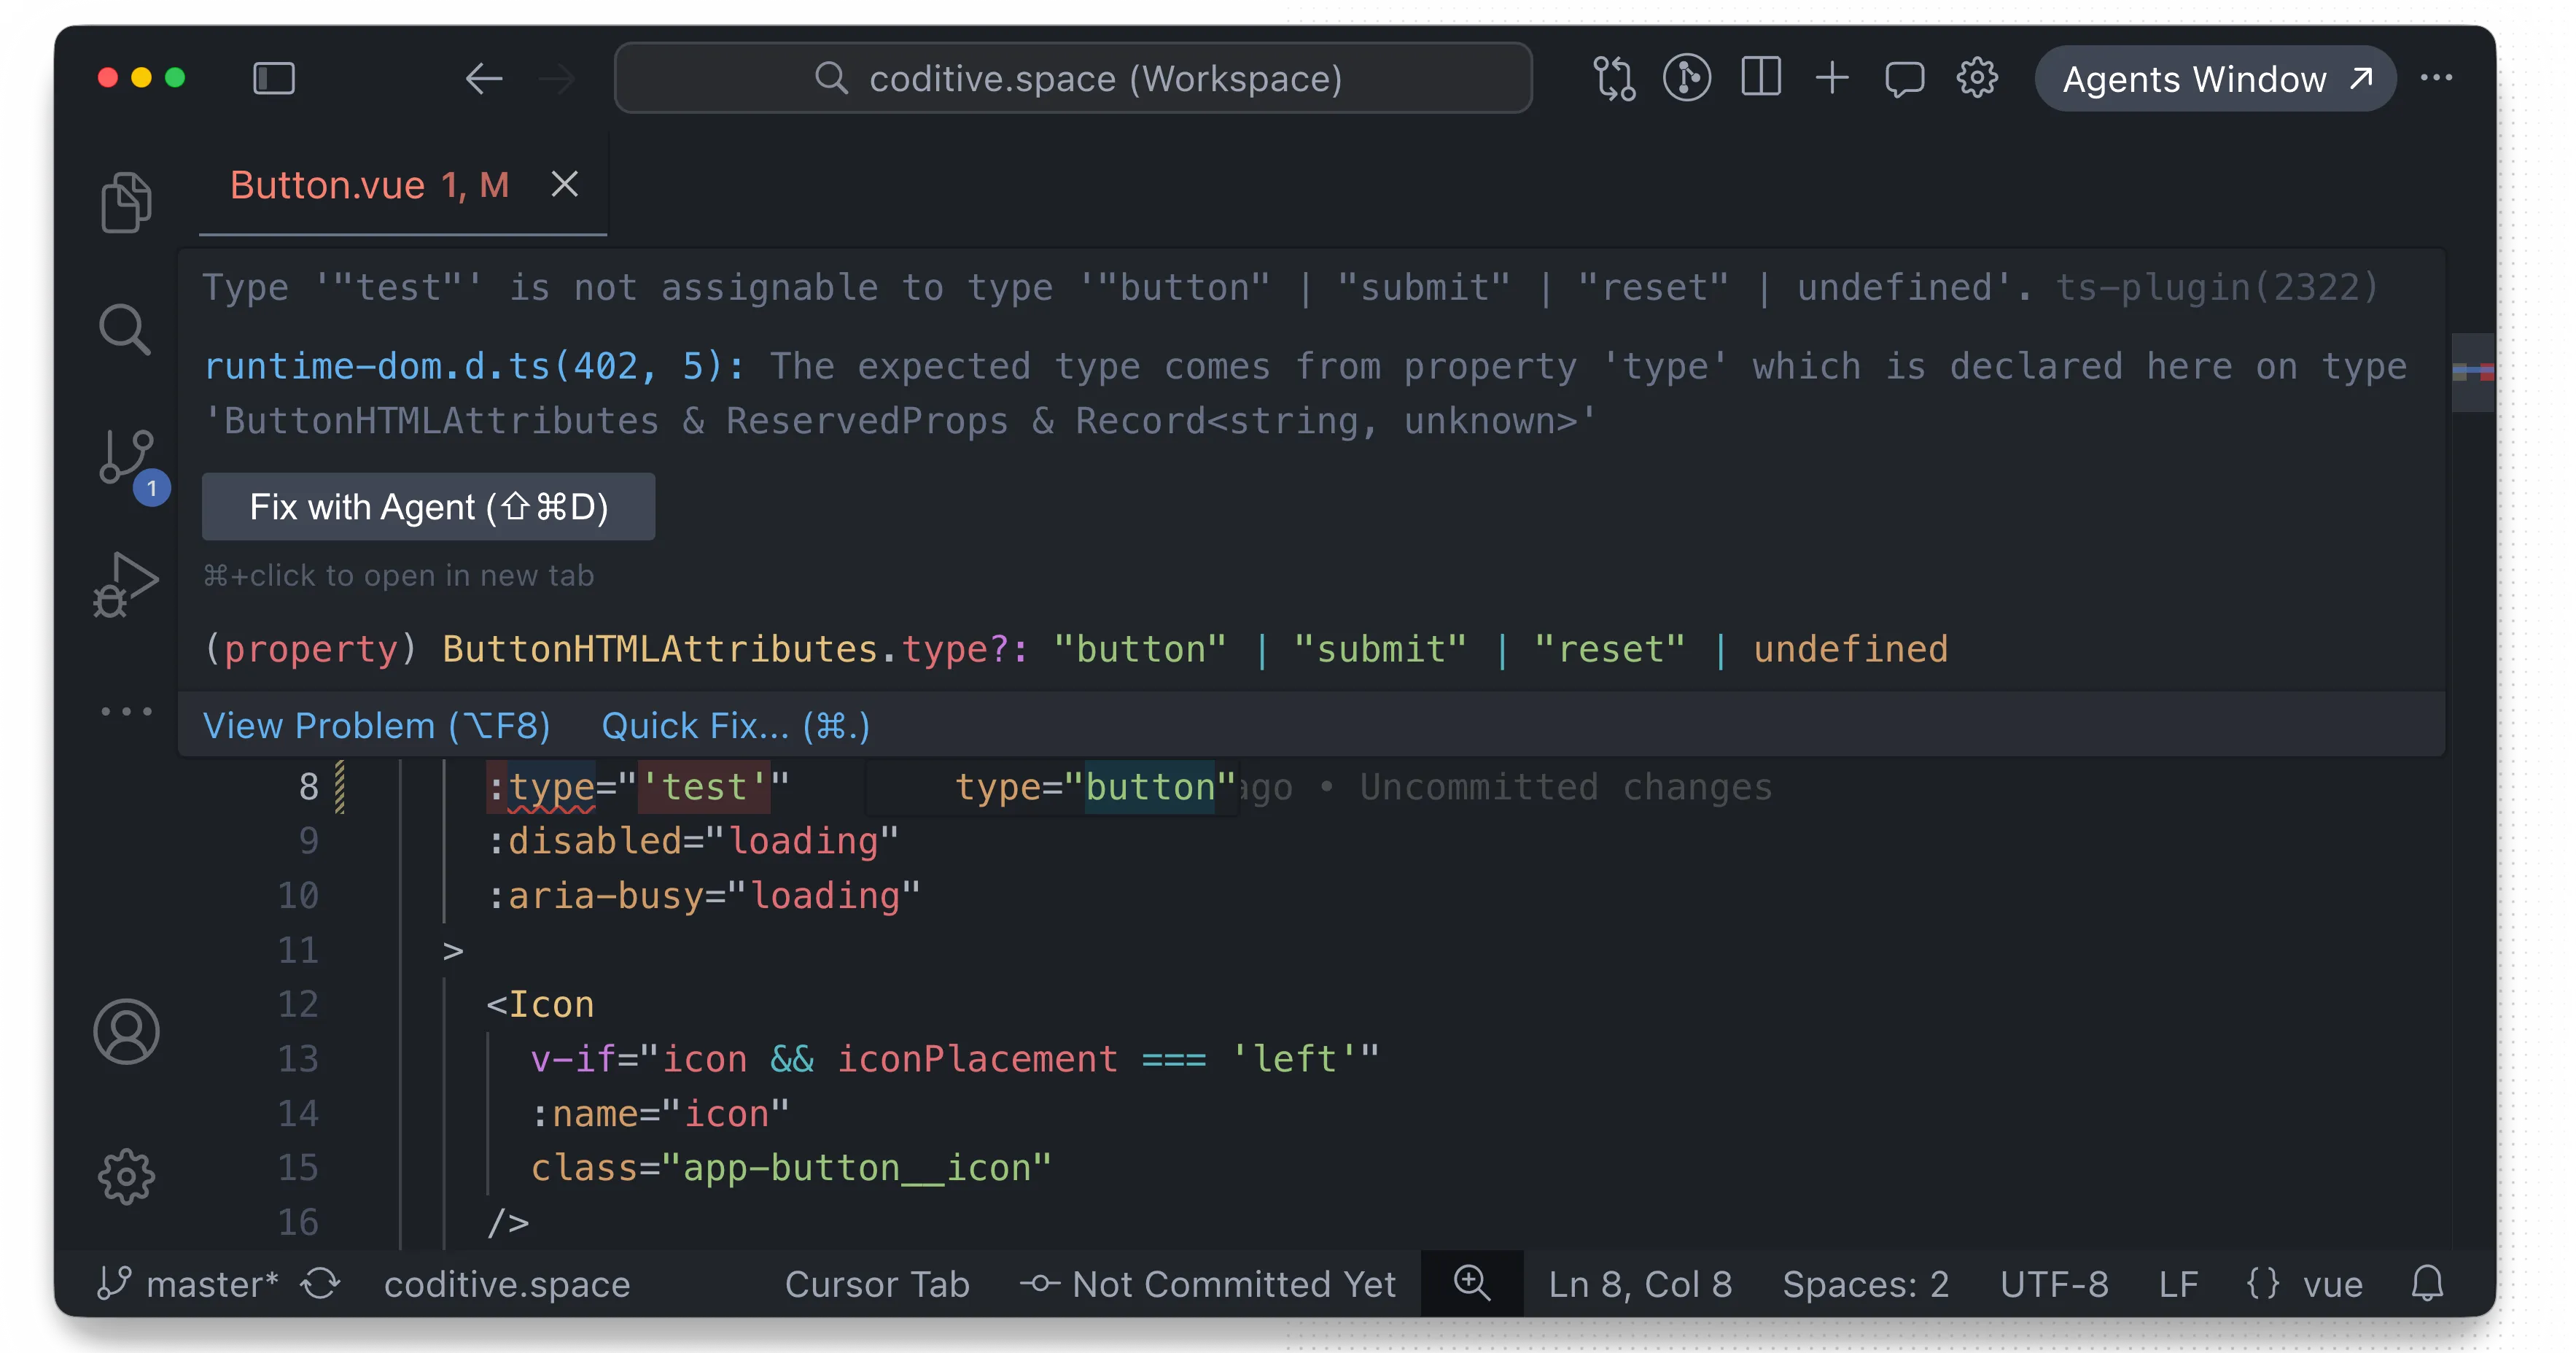Viewport: 2576px width, 1353px height.
Task: Click View Problem link
Action: pos(376,725)
